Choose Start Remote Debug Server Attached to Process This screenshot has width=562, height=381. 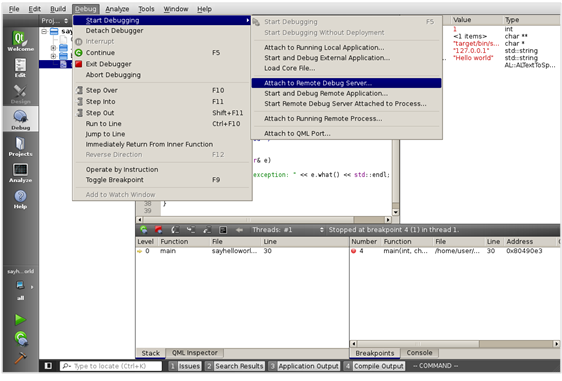346,104
